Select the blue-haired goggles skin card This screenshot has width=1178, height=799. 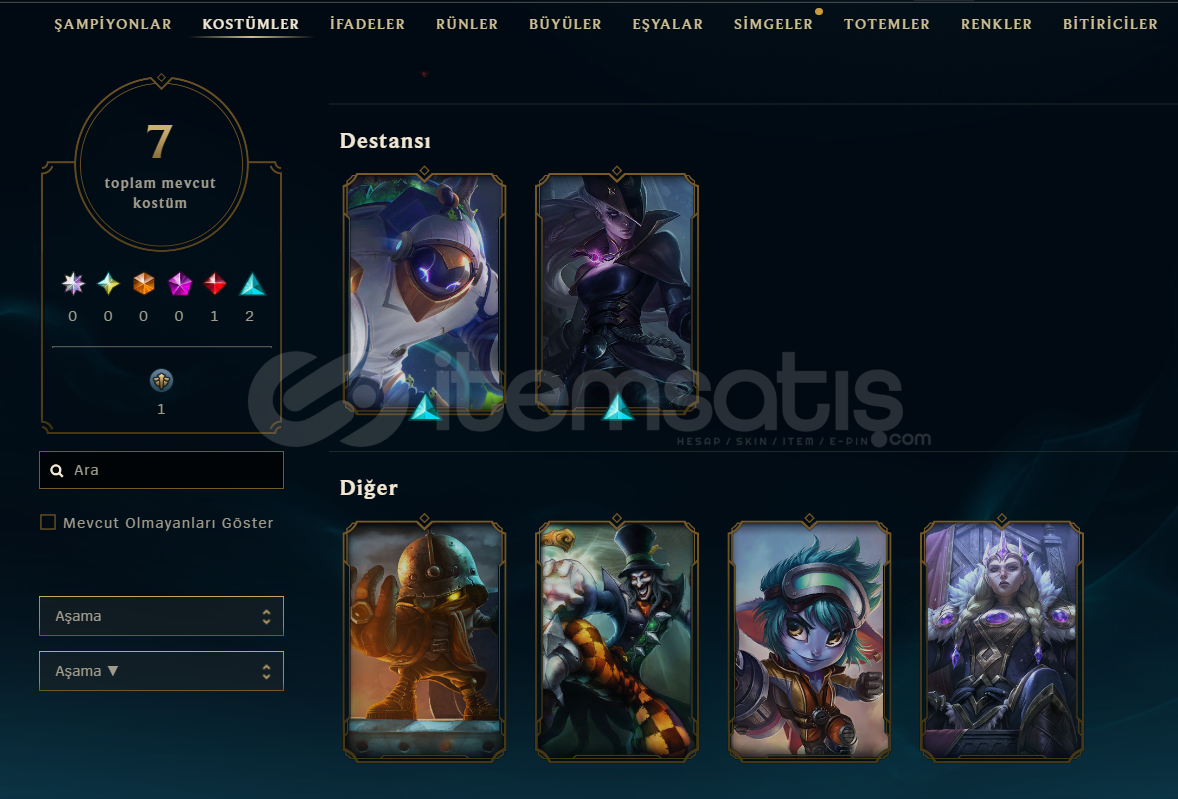click(809, 640)
